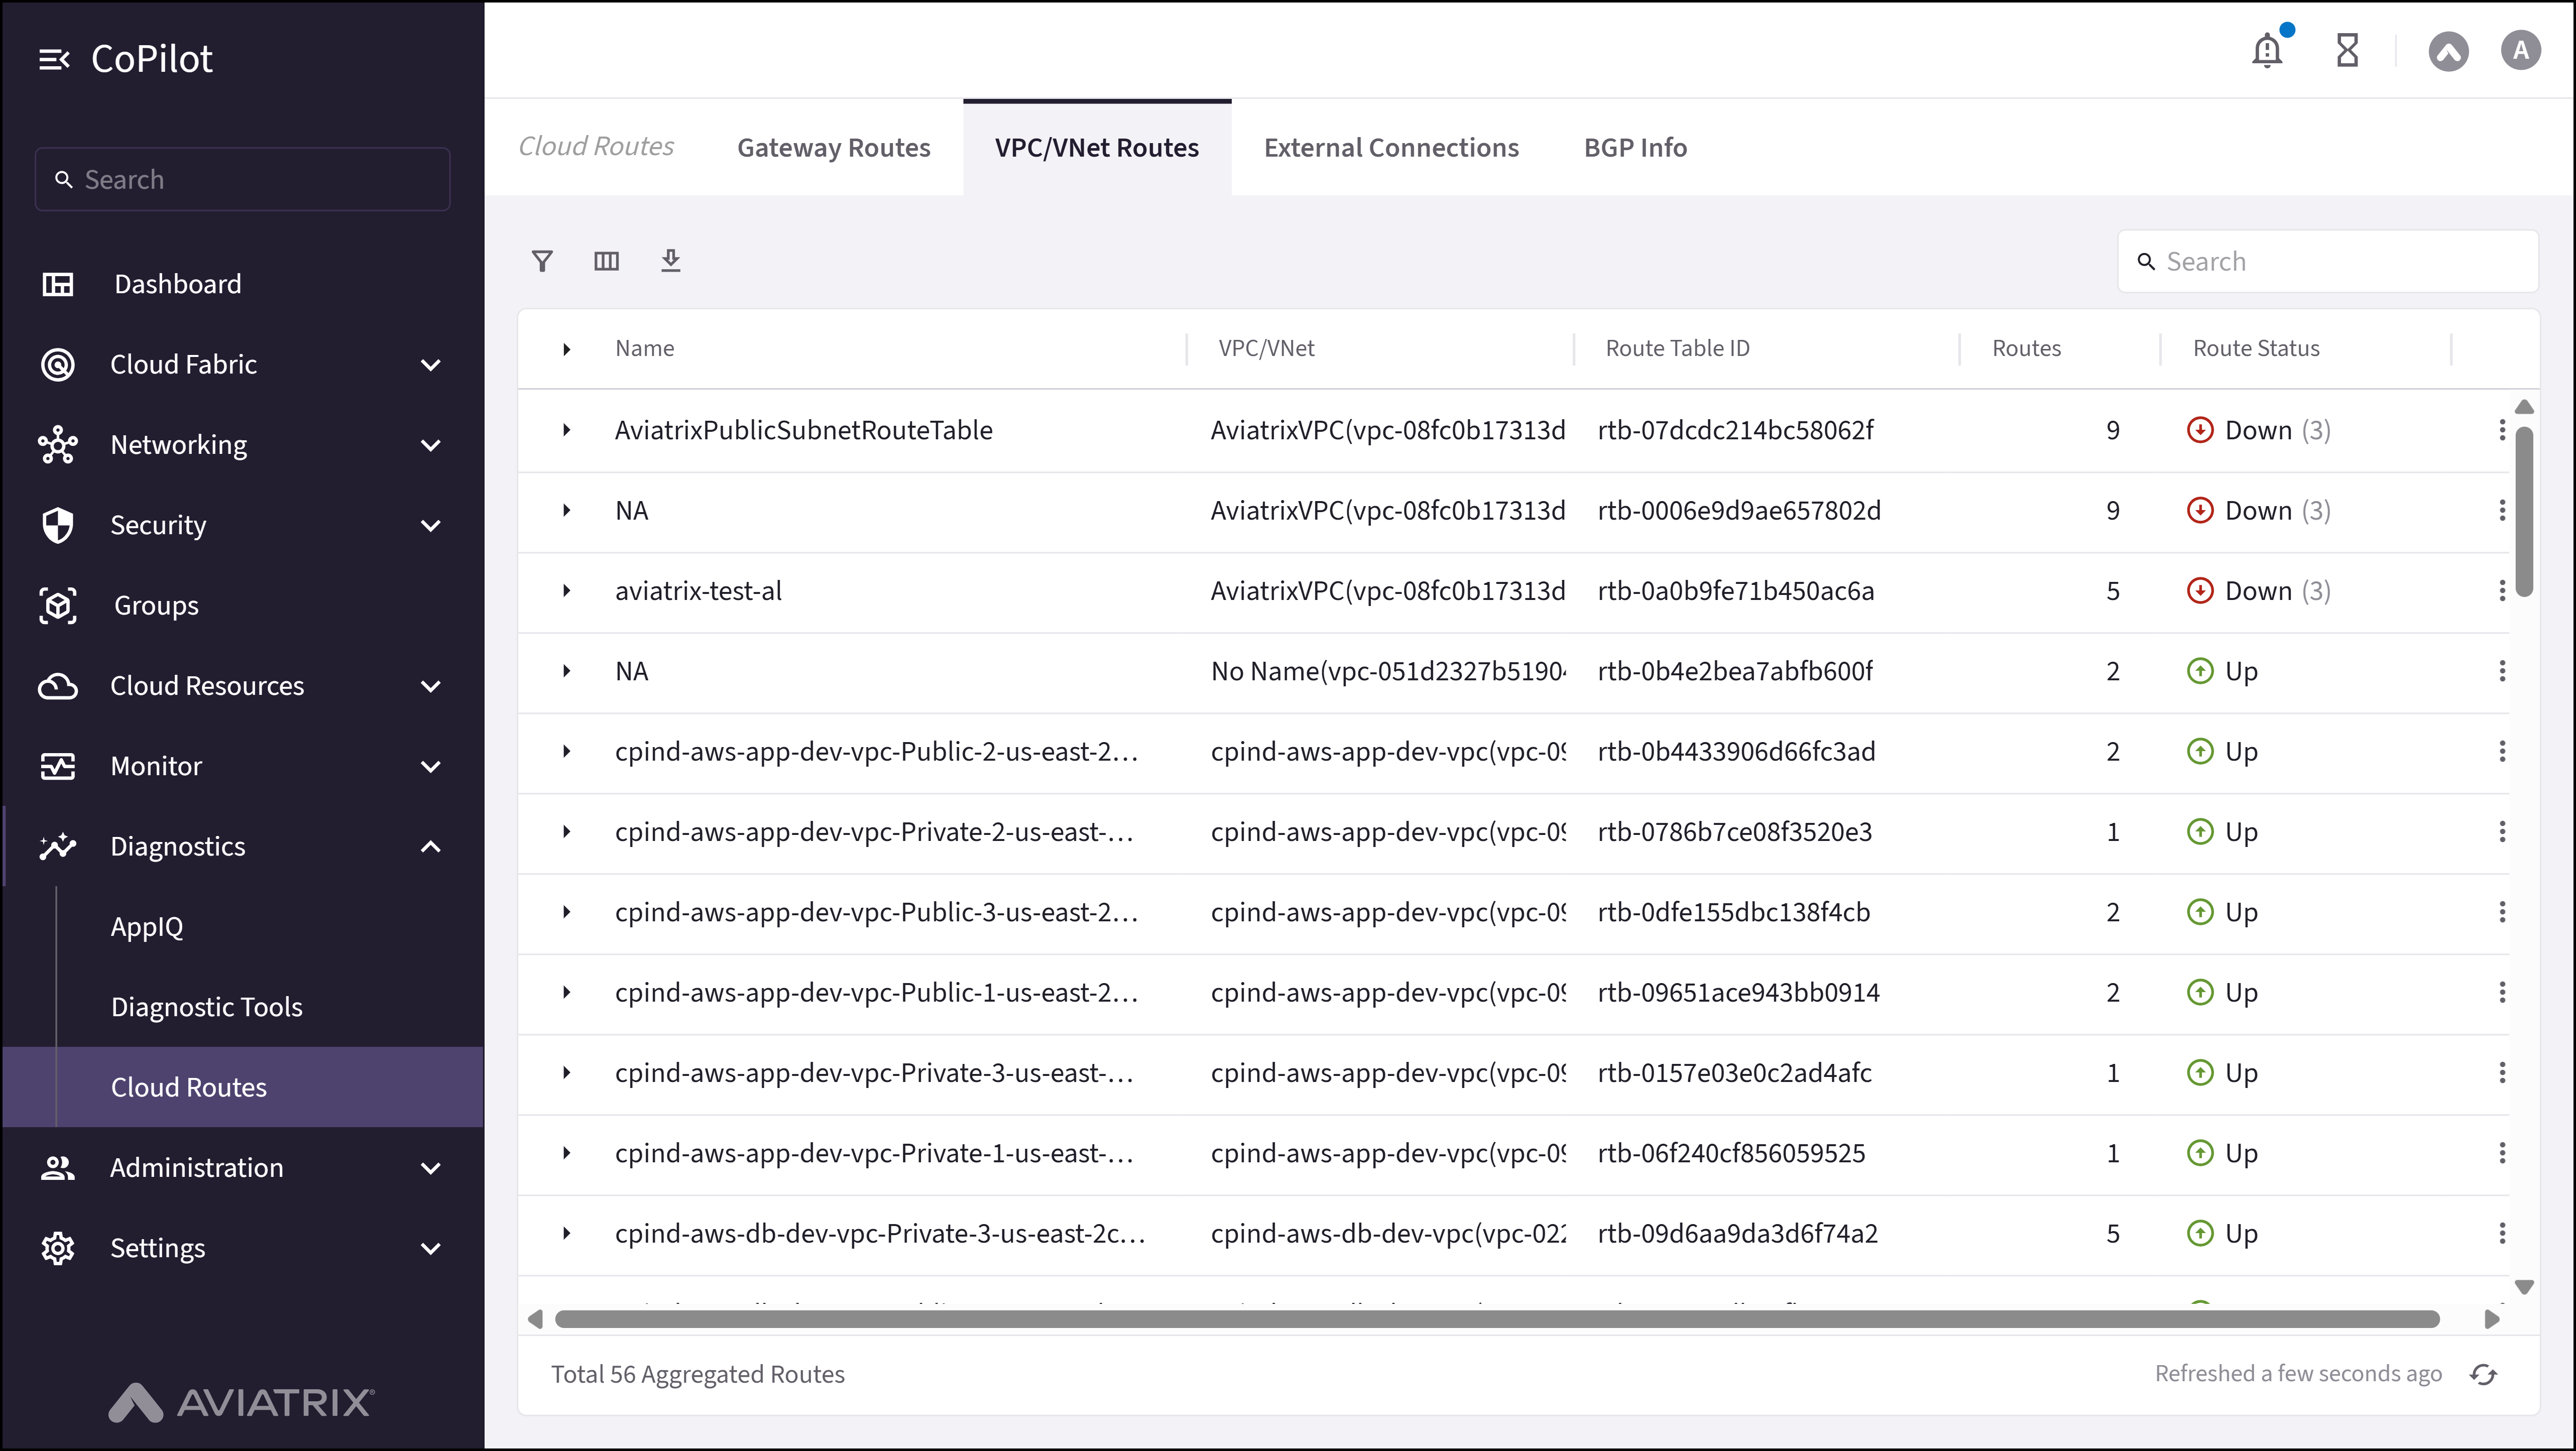Open the filter options for the routes table
The image size is (2576, 1451).
coord(543,261)
